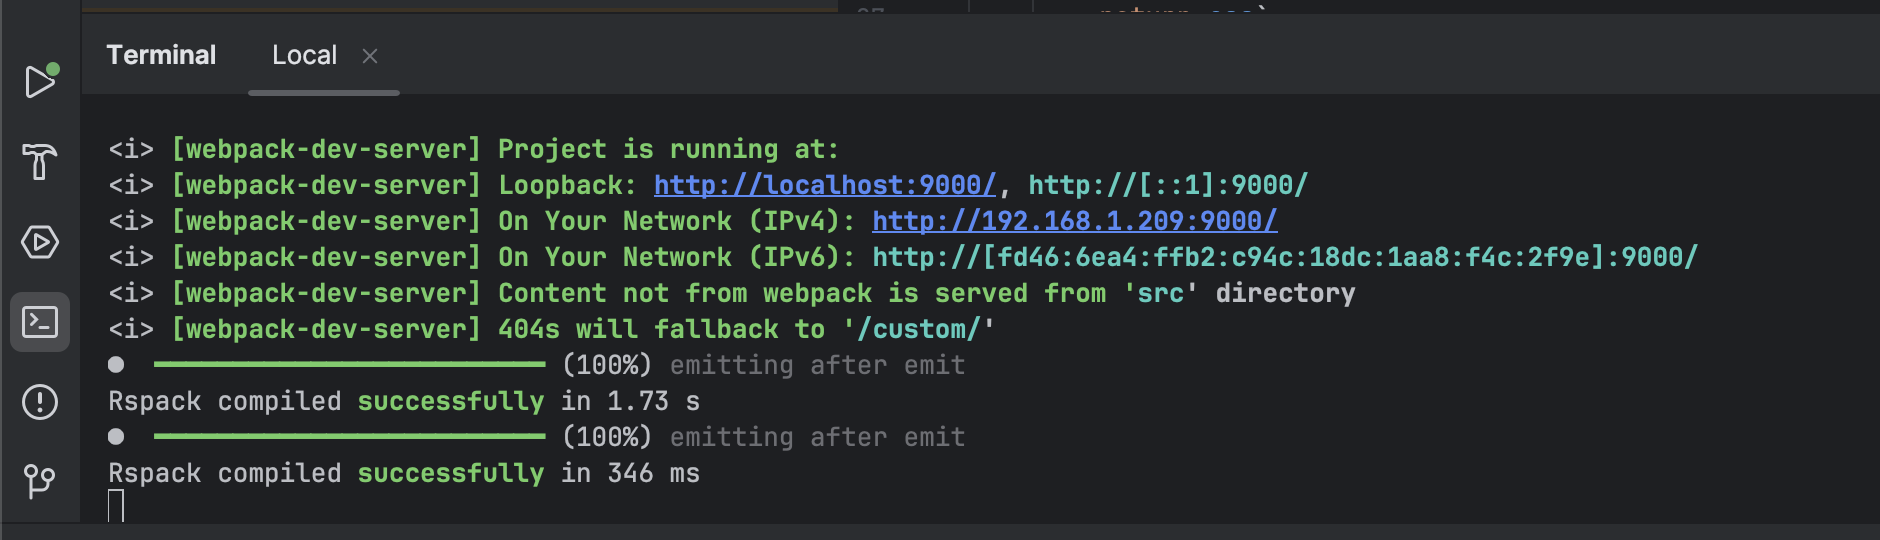Click the 'src' directory text
Image resolution: width=1880 pixels, height=540 pixels.
(x=1160, y=293)
